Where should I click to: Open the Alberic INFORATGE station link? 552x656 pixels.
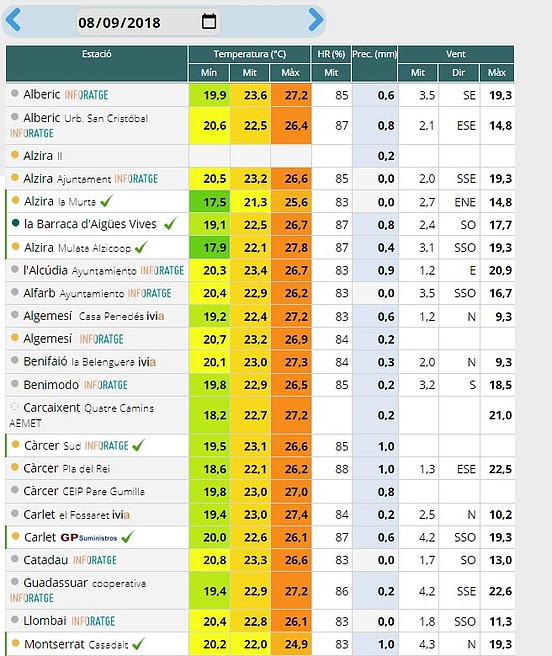(x=66, y=95)
